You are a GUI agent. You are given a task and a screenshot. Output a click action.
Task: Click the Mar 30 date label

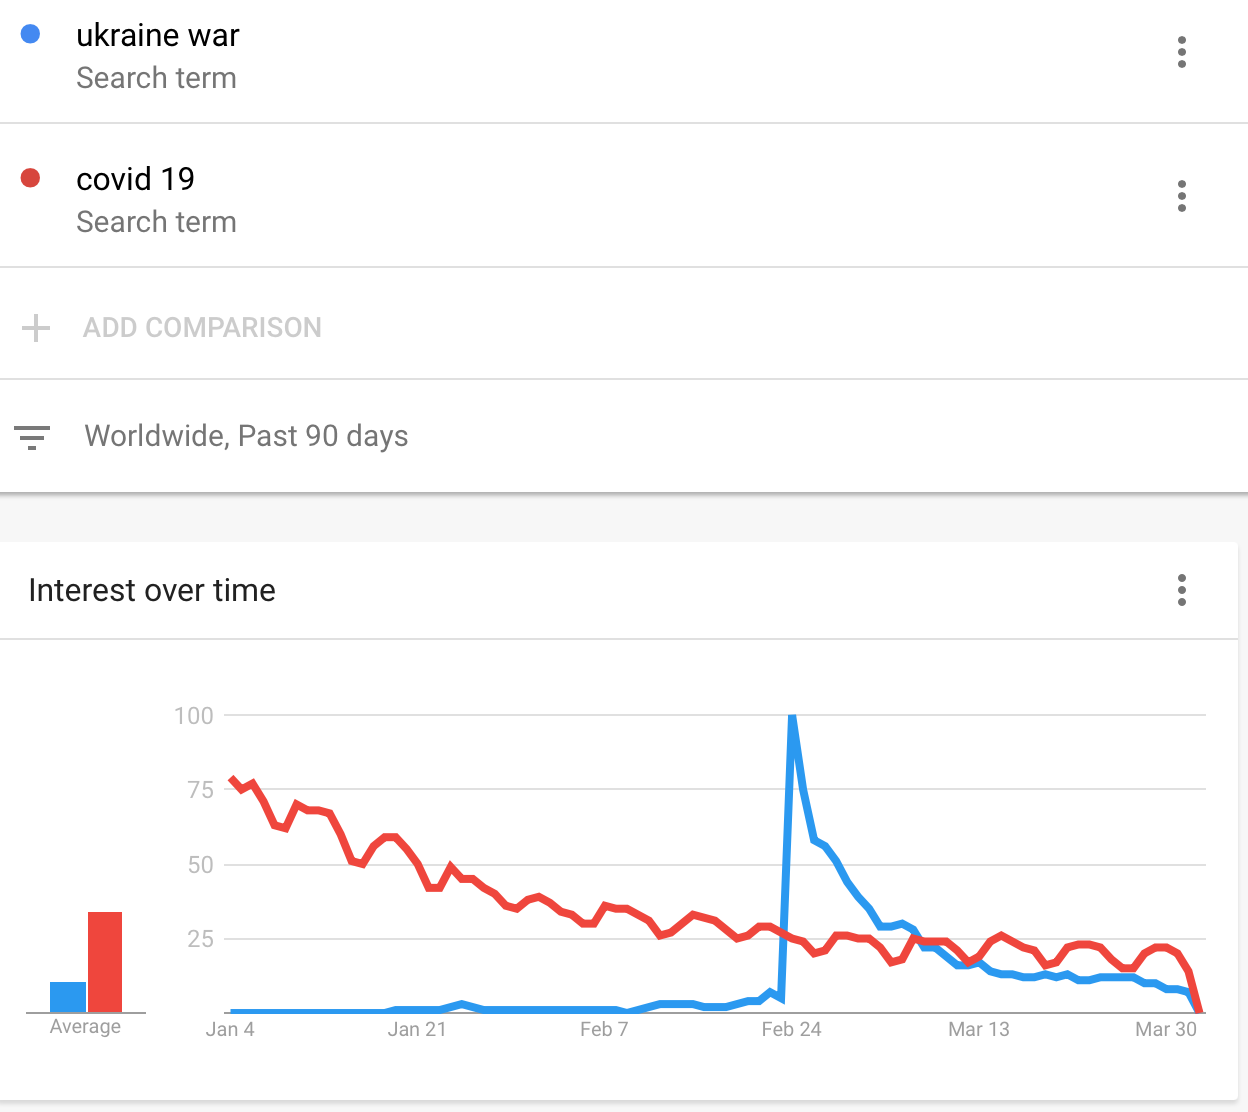1166,1029
